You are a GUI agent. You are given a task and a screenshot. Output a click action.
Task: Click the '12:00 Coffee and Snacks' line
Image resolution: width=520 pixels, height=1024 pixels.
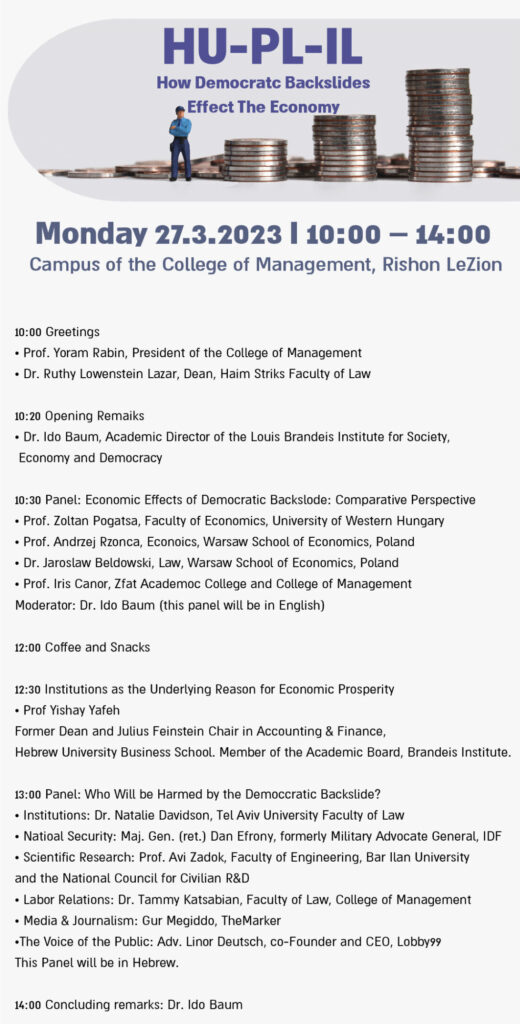tap(82, 647)
